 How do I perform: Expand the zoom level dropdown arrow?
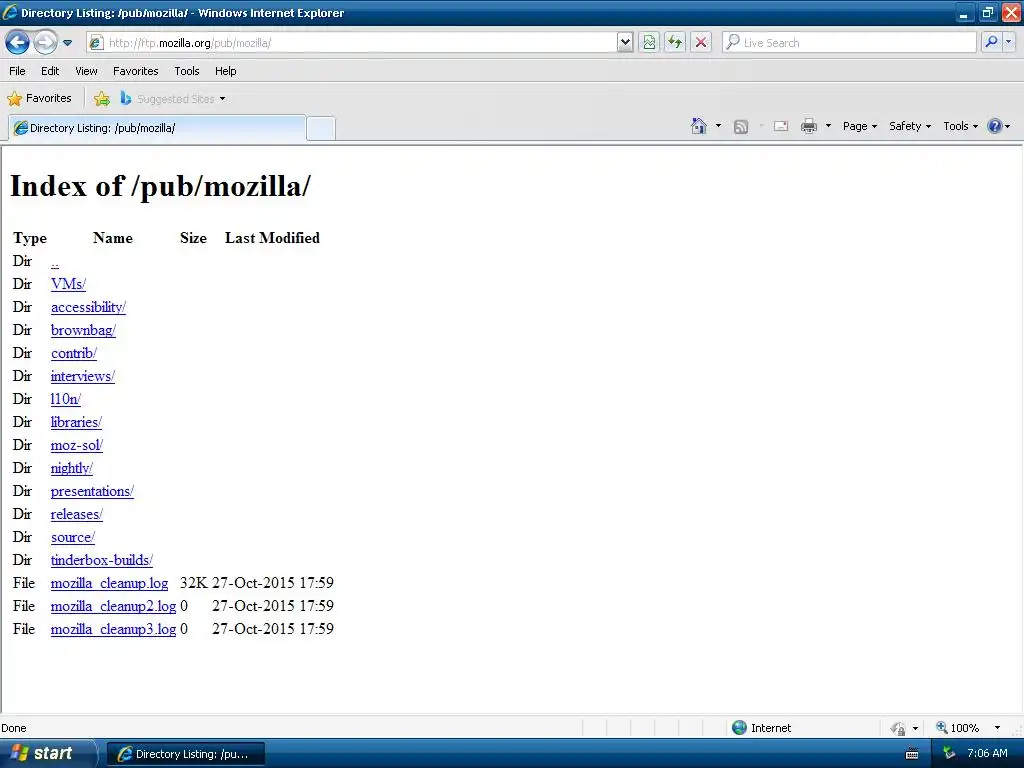coord(997,728)
